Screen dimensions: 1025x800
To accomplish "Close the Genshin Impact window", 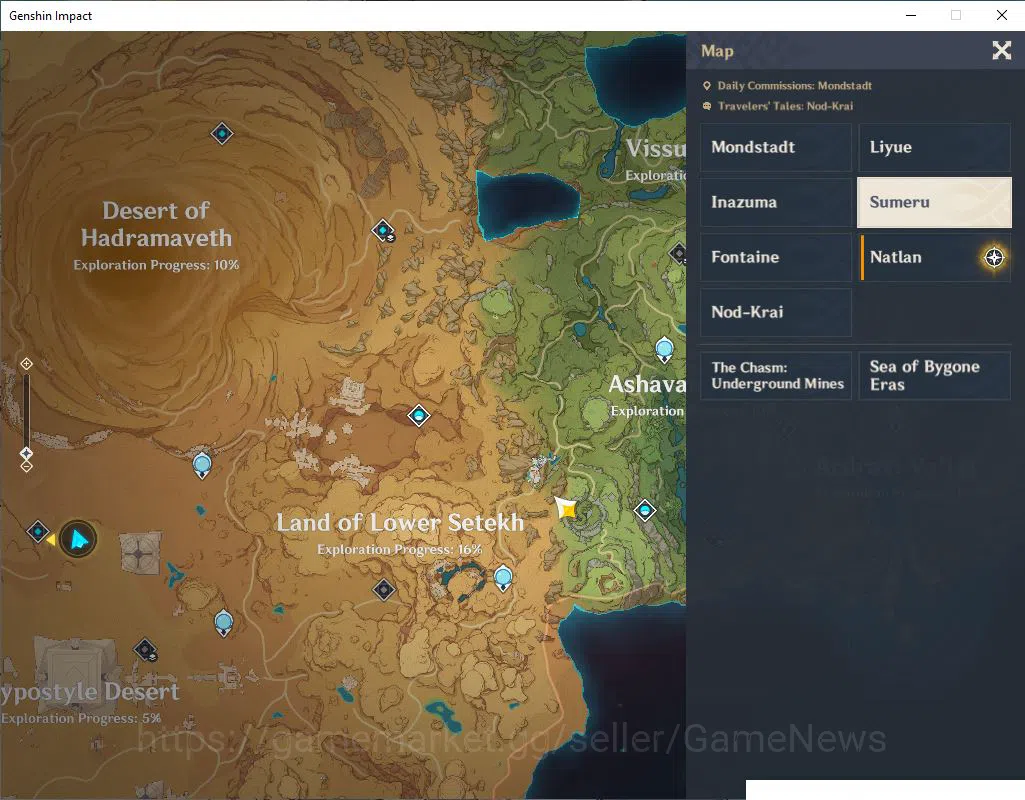I will [x=1001, y=15].
